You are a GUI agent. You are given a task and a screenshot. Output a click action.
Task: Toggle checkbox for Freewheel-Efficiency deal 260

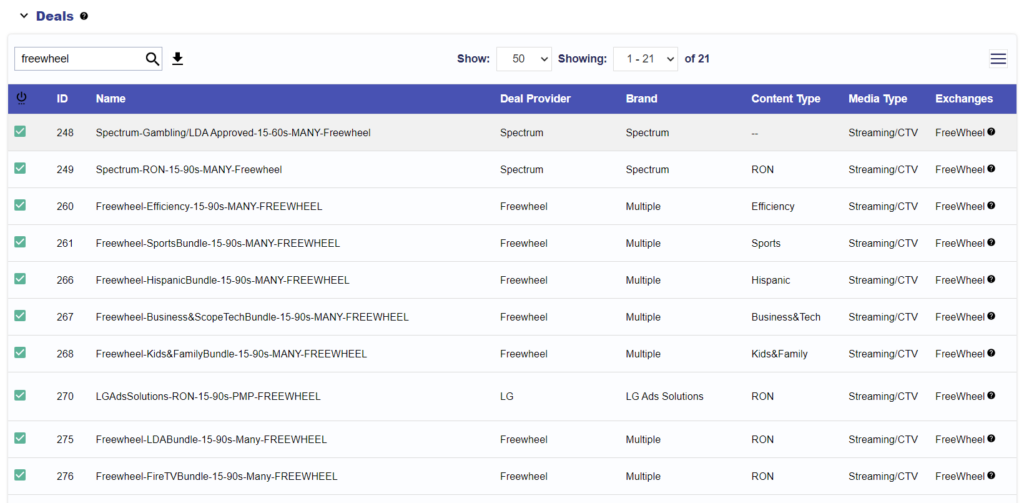[x=20, y=205]
